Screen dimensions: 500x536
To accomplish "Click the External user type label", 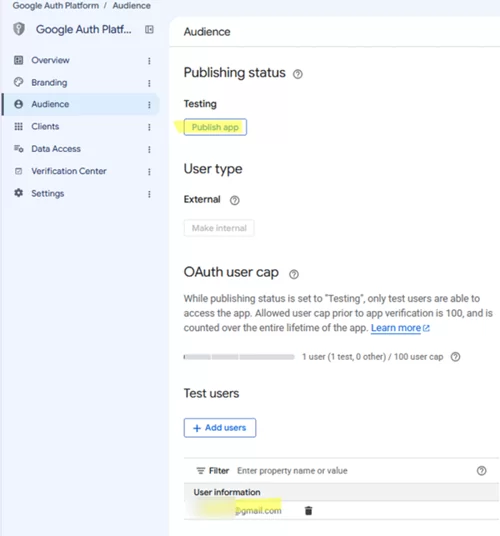I will (x=202, y=199).
